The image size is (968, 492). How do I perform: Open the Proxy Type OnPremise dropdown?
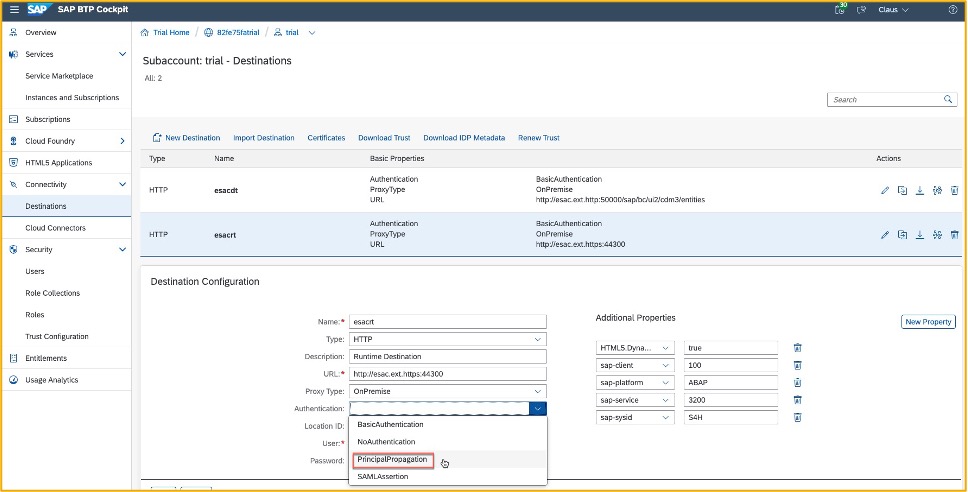pyautogui.click(x=538, y=391)
